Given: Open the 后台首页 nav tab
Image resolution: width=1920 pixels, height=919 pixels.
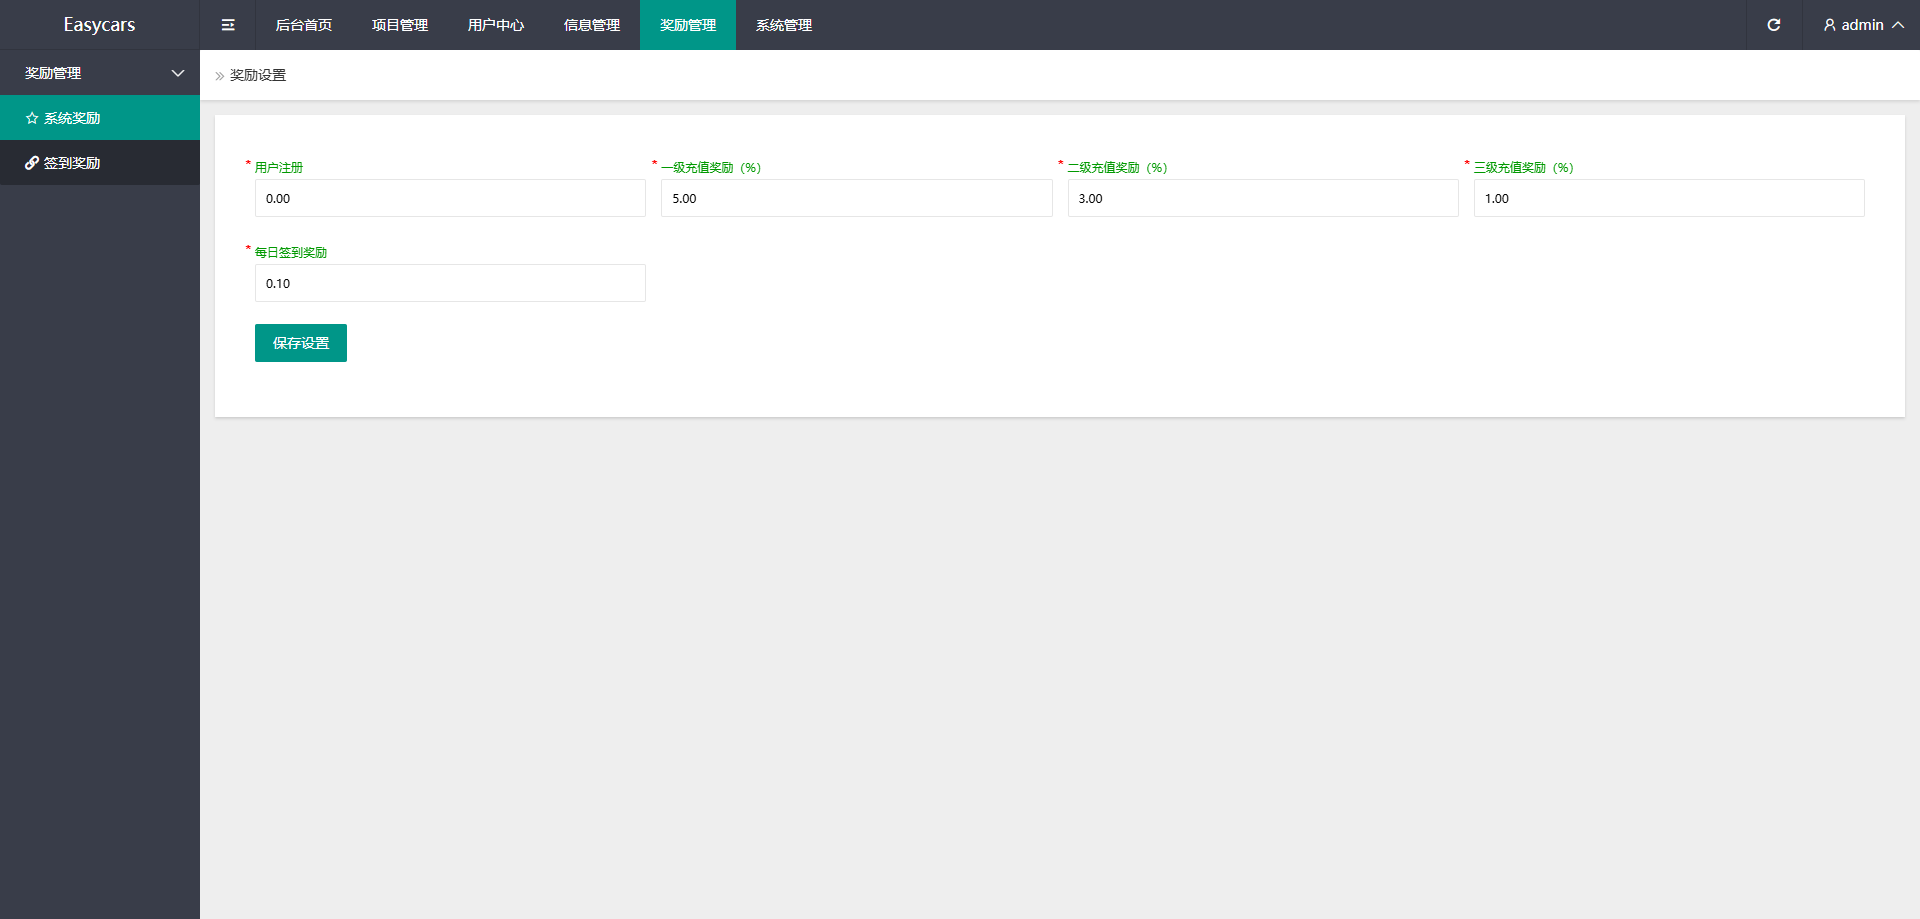Looking at the screenshot, I should 304,25.
